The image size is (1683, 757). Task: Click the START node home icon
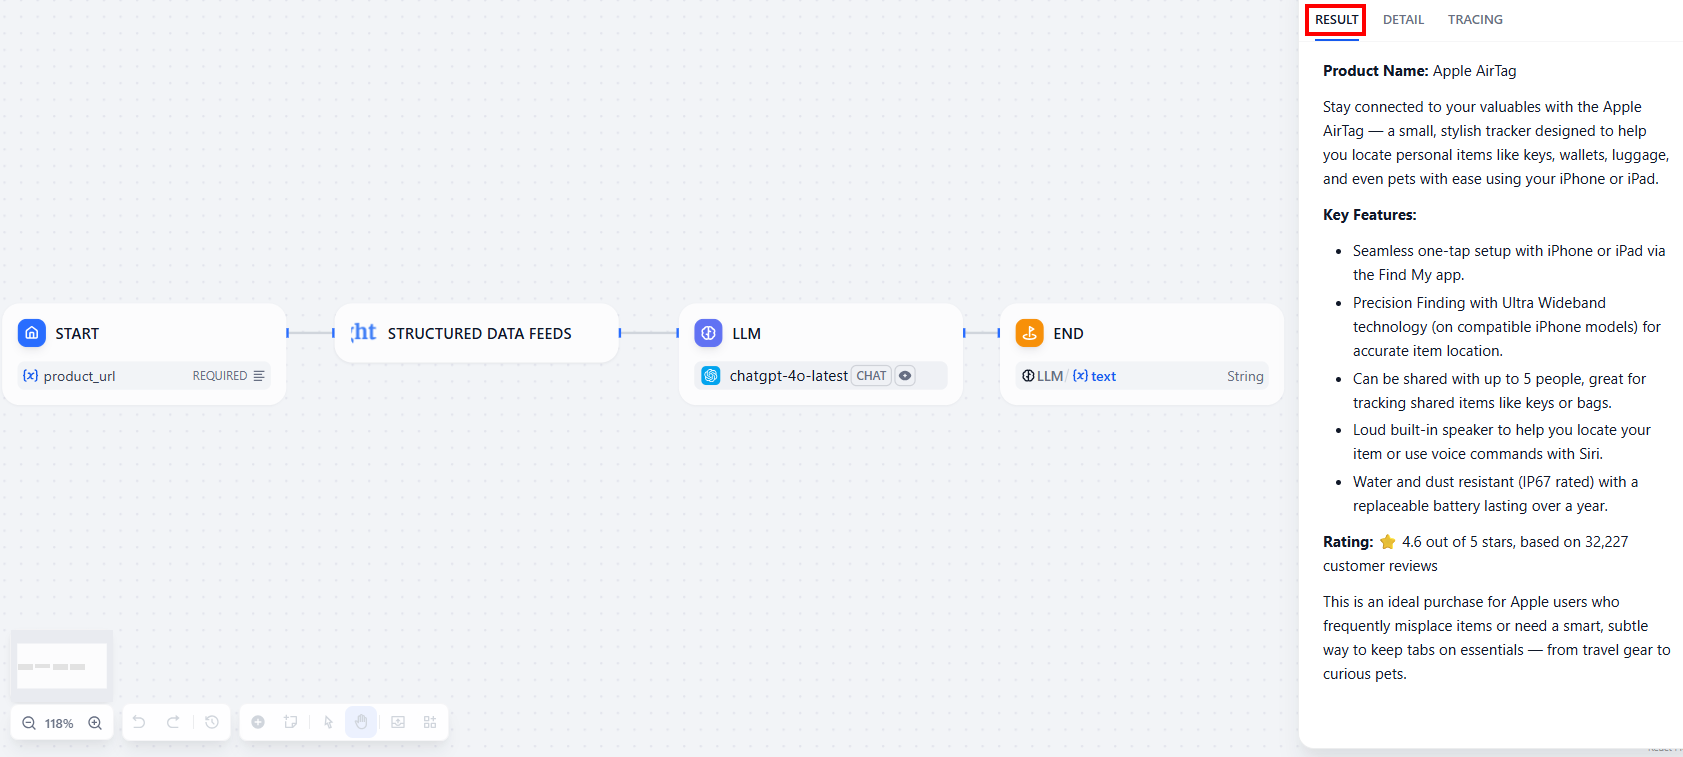point(32,333)
